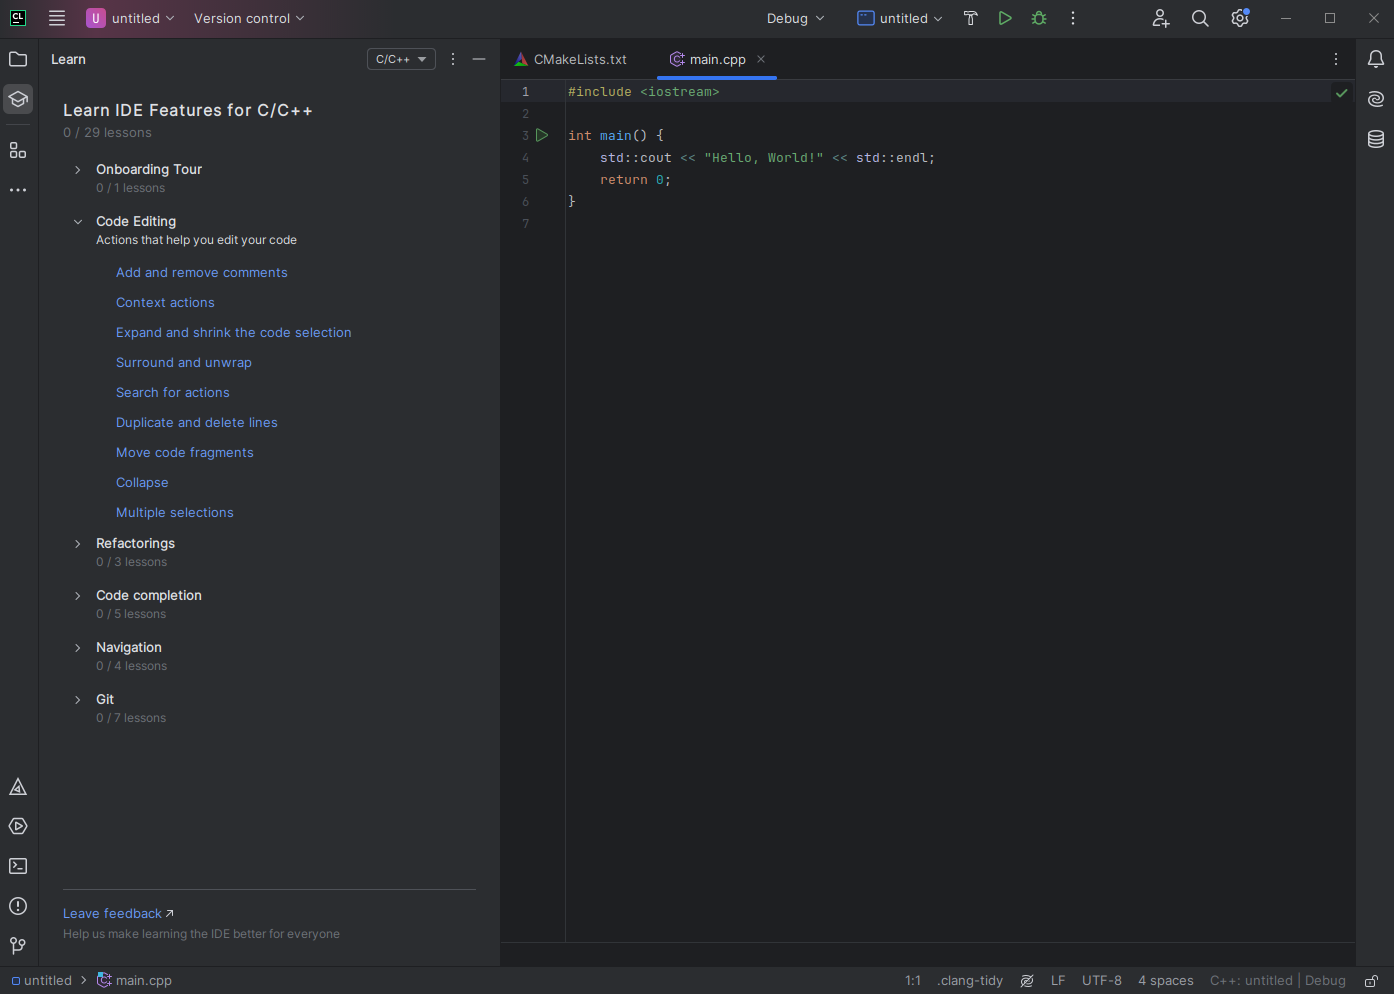1394x994 pixels.
Task: Collapse Code Editing section
Action: click(x=78, y=222)
